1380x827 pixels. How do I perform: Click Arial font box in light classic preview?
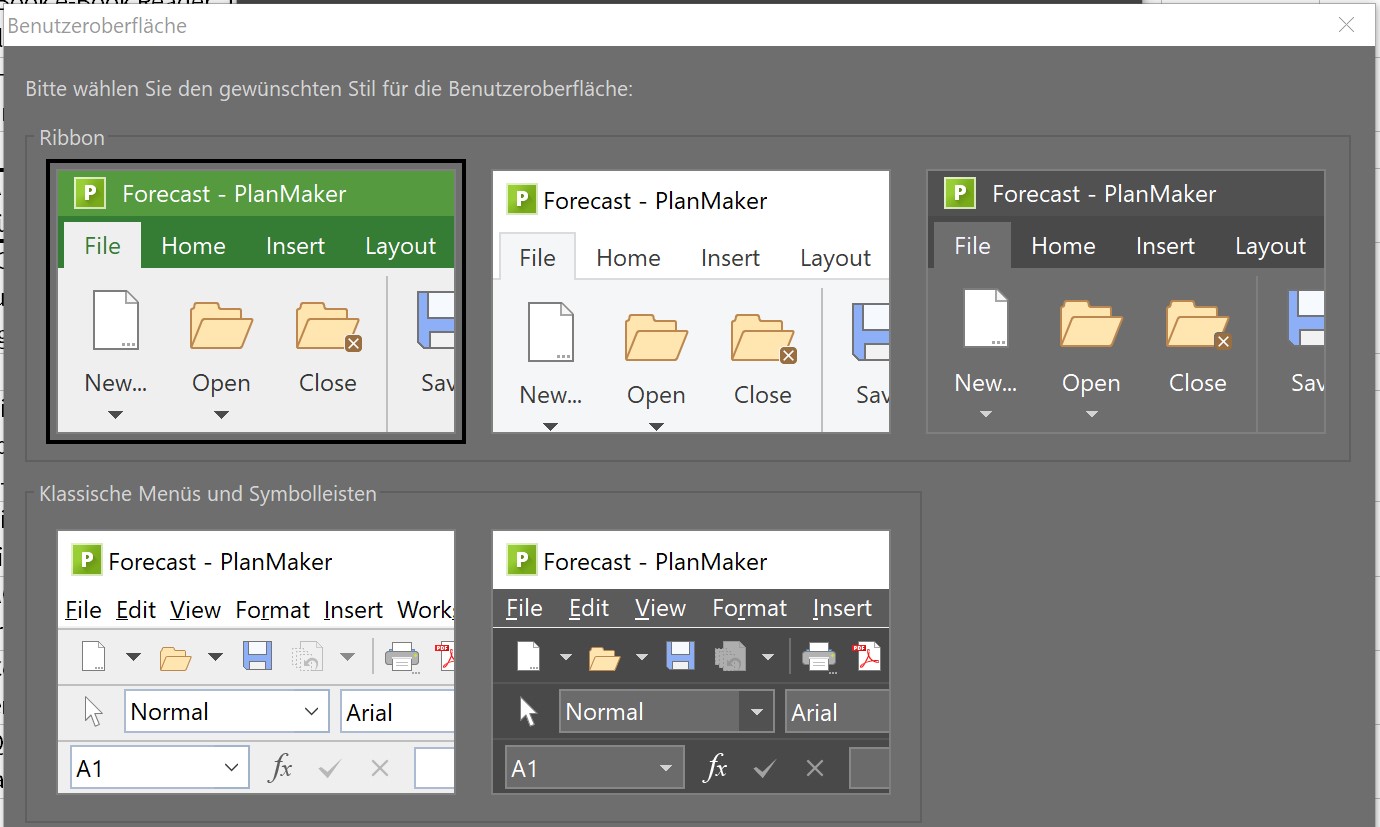pos(398,712)
